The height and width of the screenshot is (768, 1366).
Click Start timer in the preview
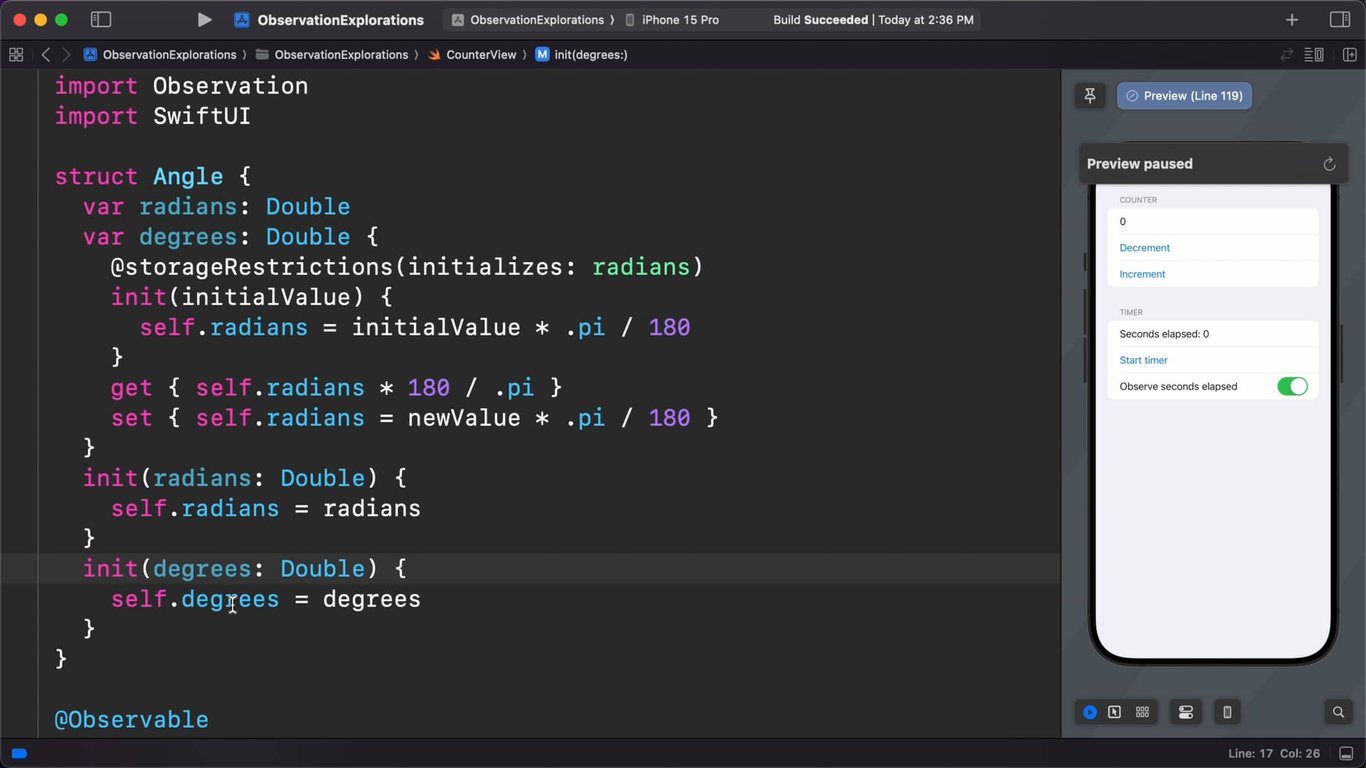coord(1143,360)
